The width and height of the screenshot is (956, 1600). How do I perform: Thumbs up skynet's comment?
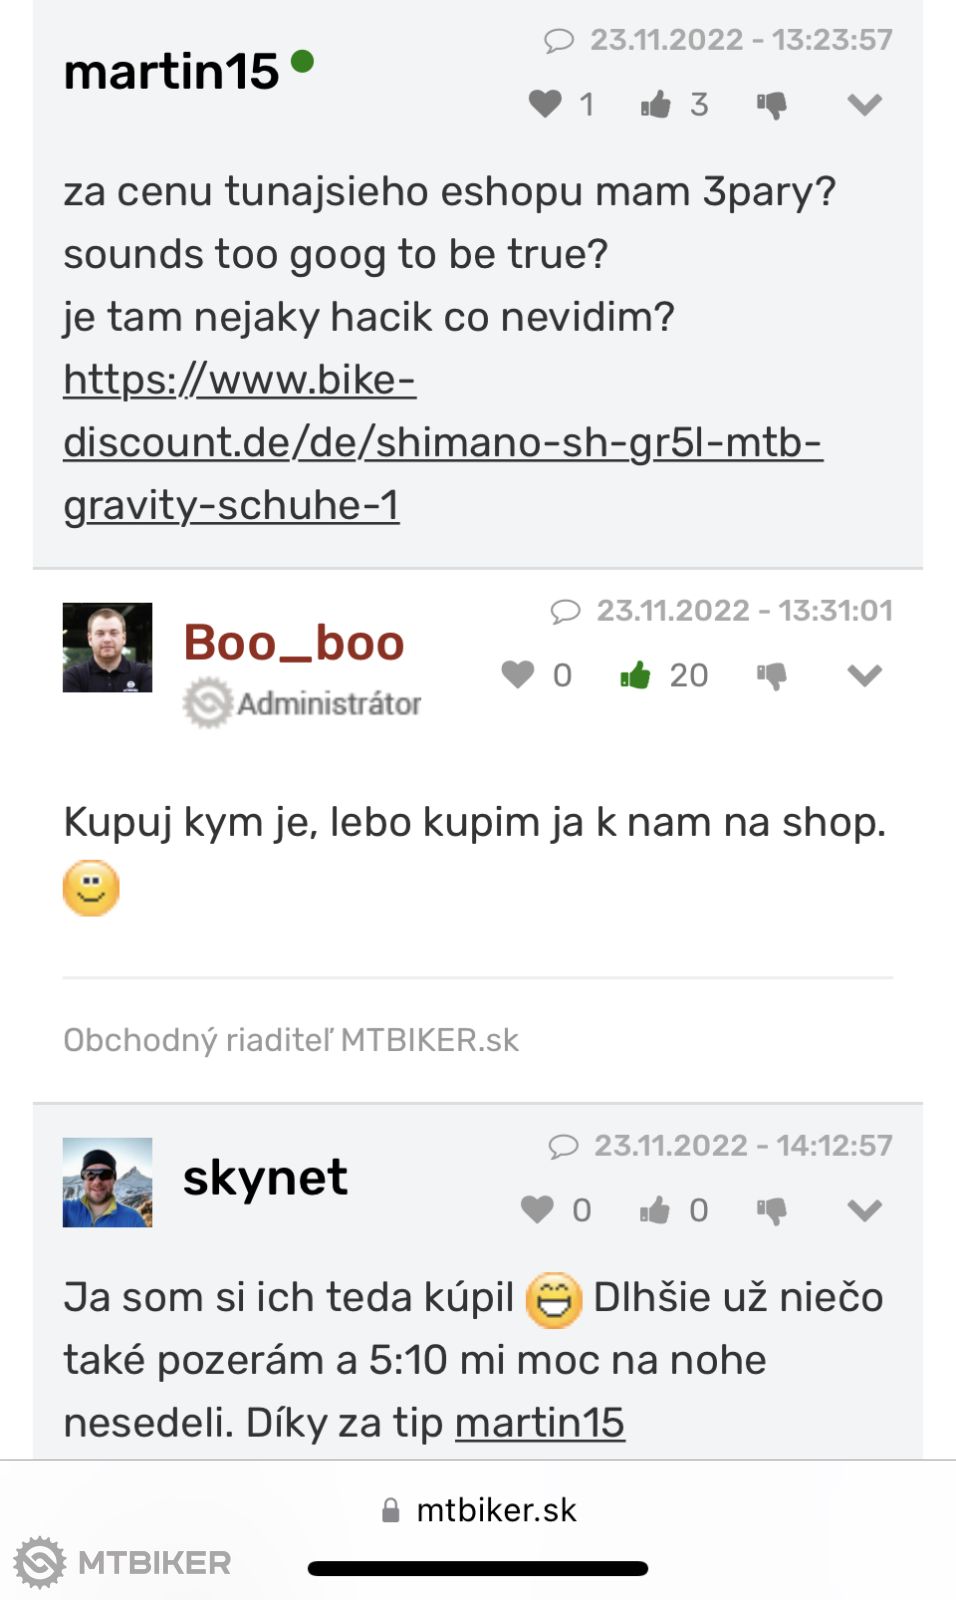[655, 1210]
